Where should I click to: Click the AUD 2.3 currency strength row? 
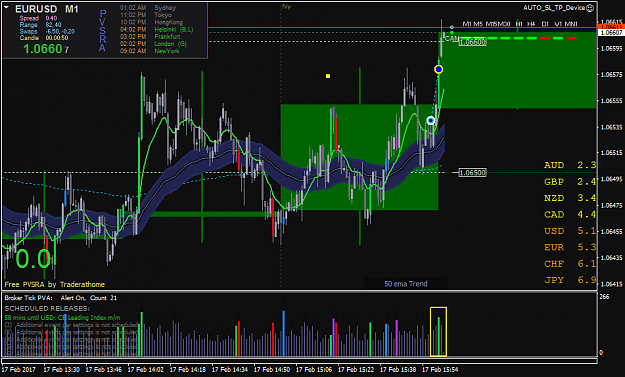tap(570, 165)
